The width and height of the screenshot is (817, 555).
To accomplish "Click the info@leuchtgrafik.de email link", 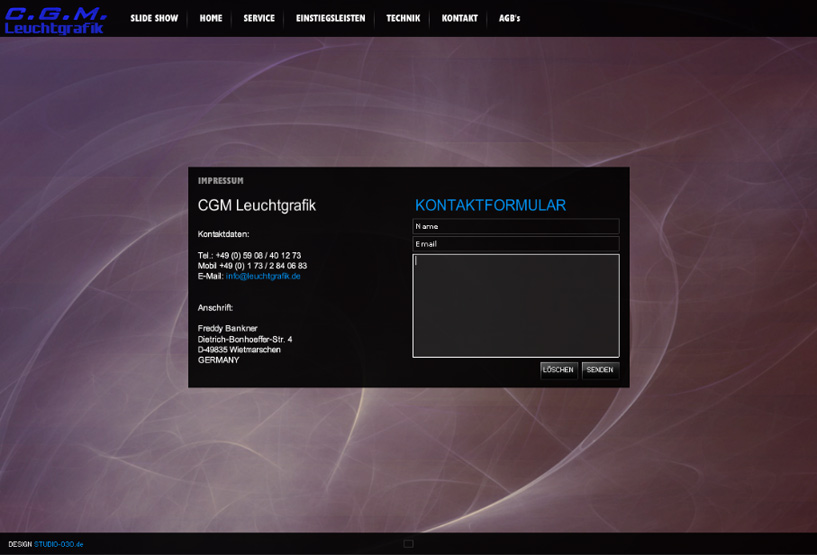I will (x=263, y=276).
